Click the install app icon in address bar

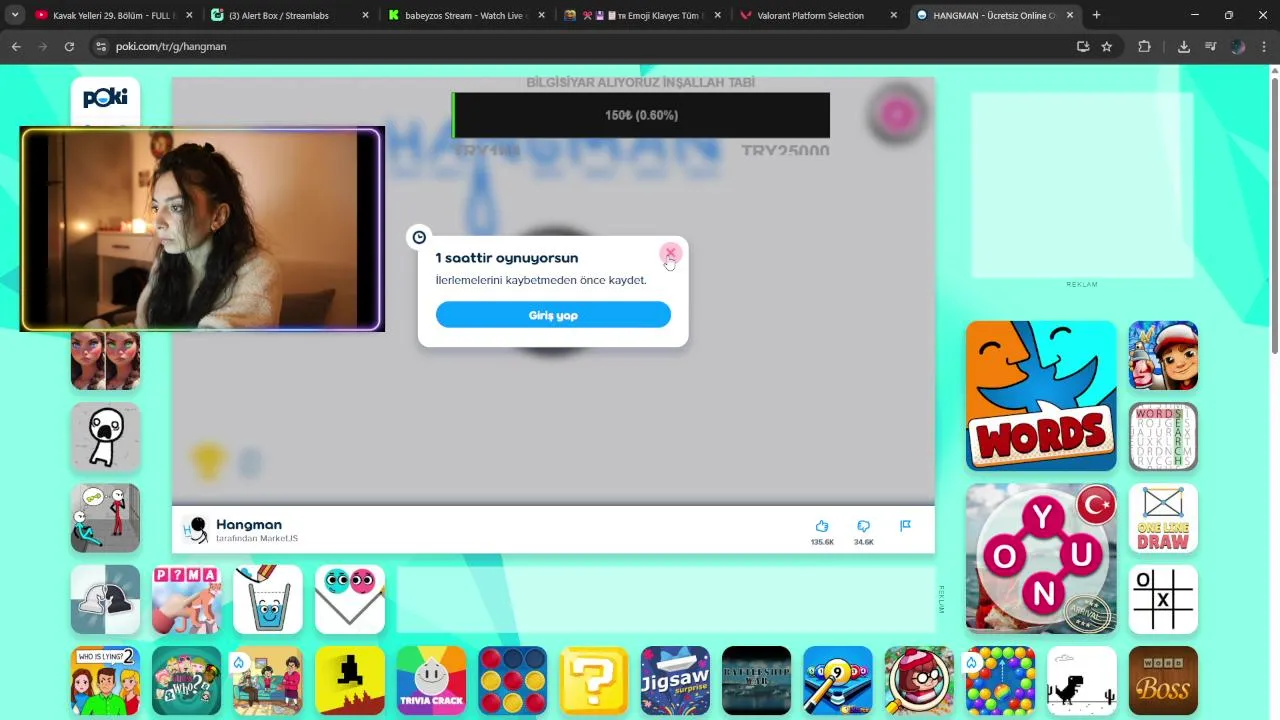pos(1082,46)
